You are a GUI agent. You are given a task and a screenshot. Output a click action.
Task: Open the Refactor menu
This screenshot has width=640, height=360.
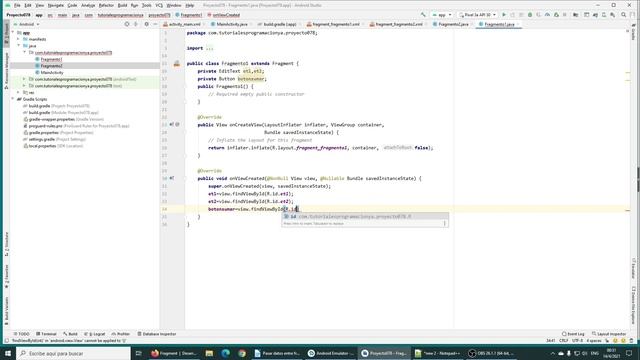point(106,5)
